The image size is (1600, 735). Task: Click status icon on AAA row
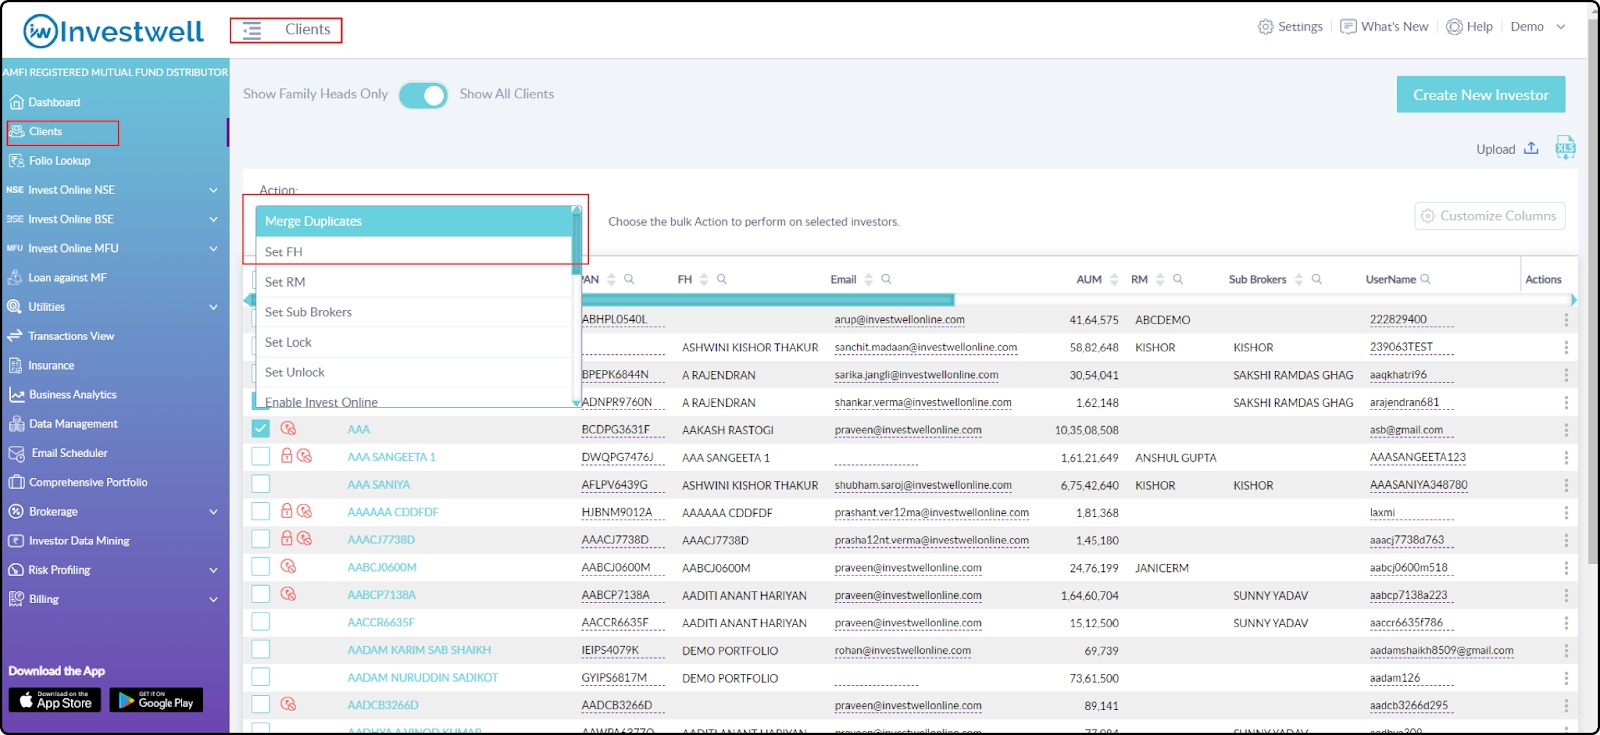pos(288,429)
